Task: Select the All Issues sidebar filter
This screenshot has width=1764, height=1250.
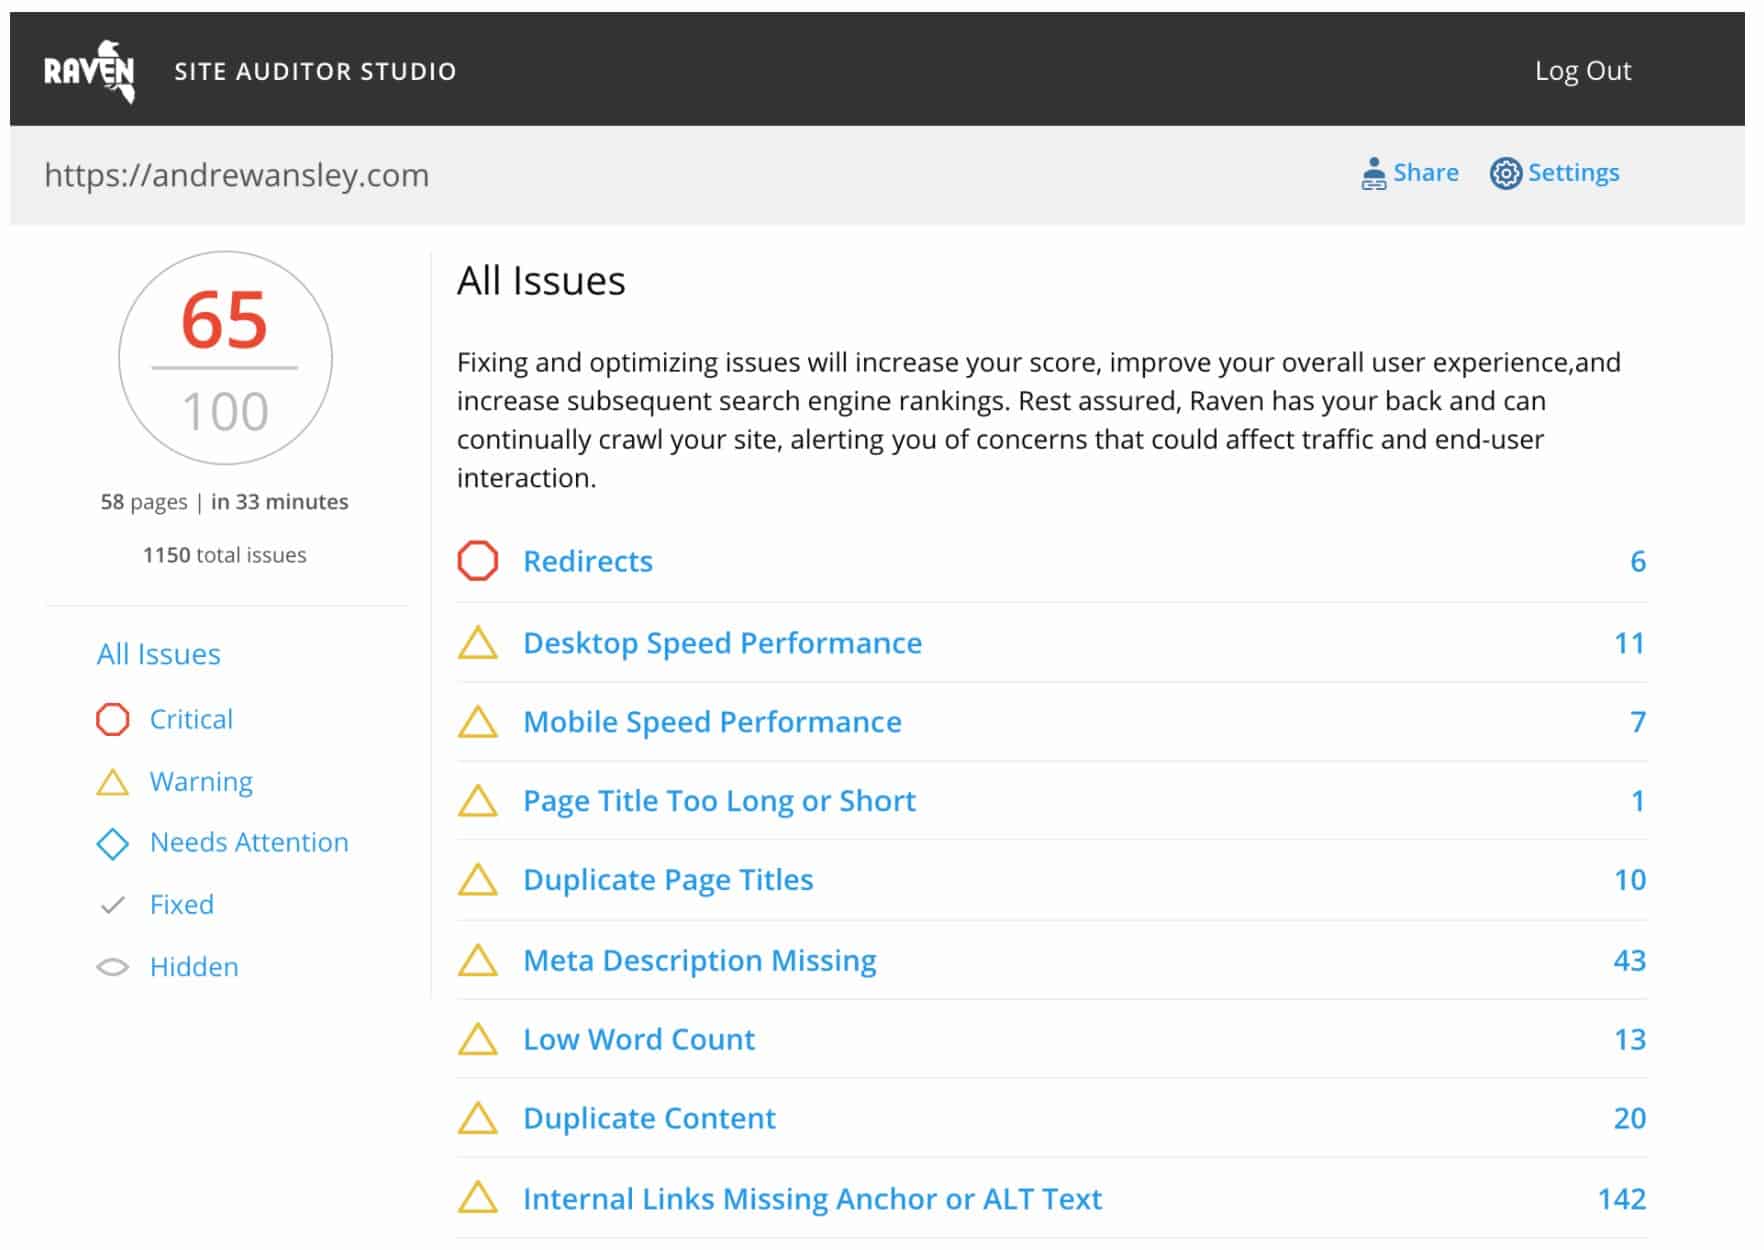Action: [x=158, y=654]
